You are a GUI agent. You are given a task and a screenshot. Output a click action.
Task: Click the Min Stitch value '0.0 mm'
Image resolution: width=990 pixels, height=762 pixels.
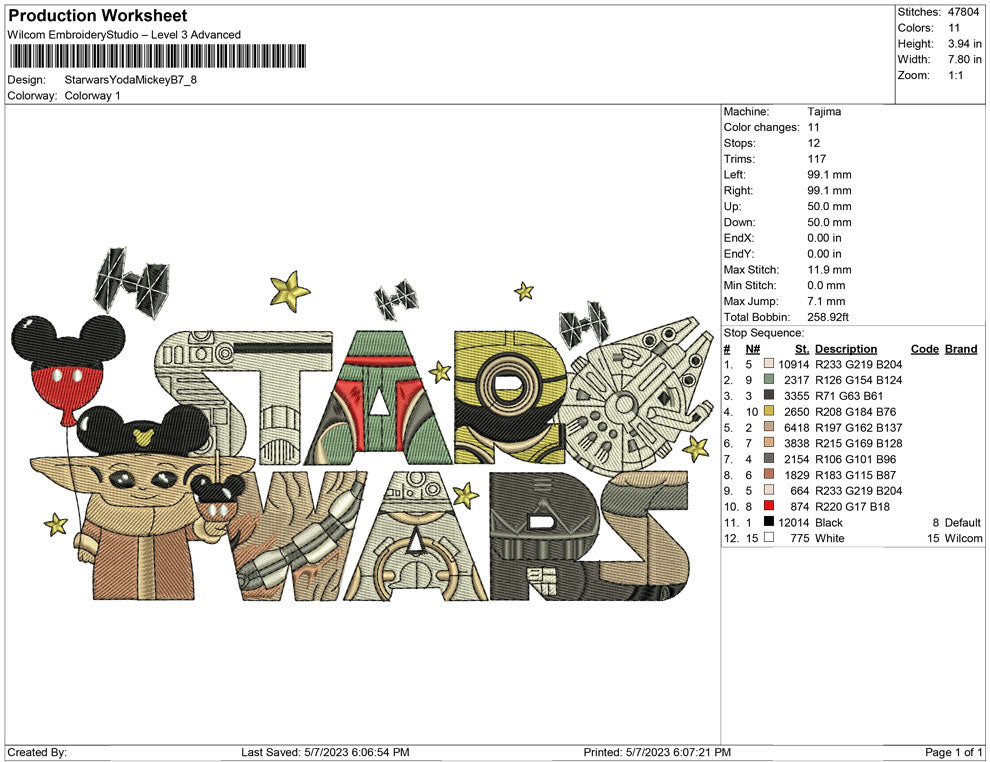[x=826, y=285]
